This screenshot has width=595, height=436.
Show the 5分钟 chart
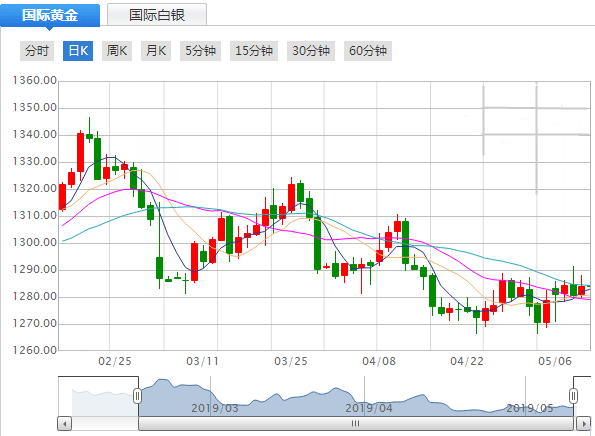point(200,50)
